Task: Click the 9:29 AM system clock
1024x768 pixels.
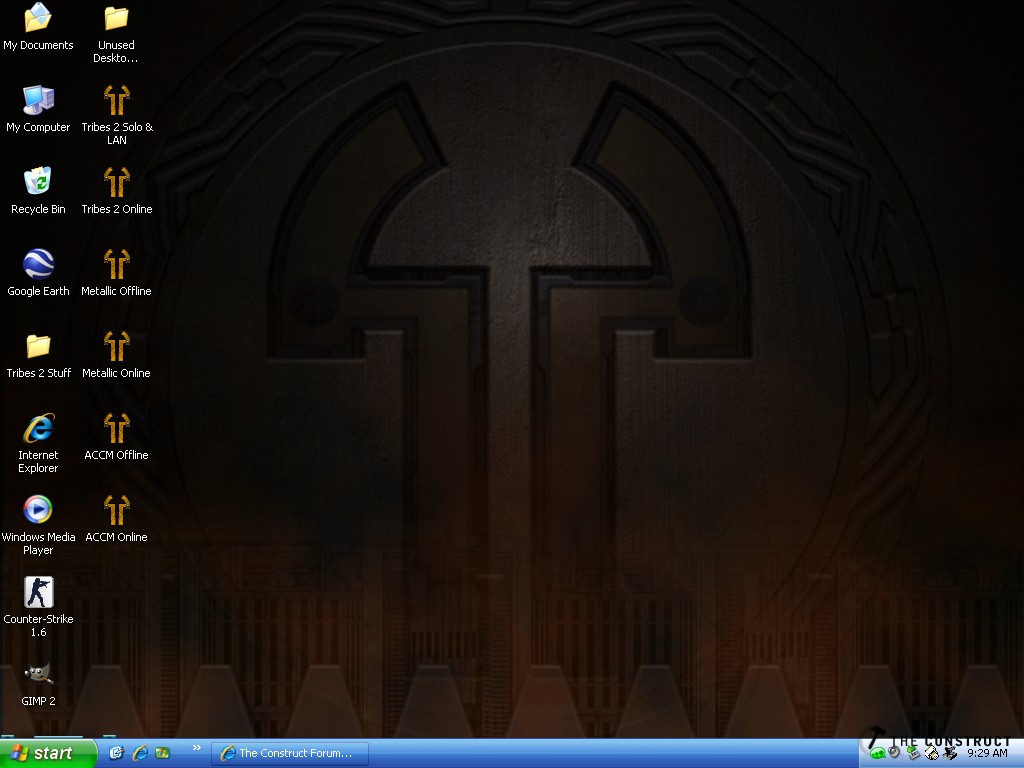Action: pos(987,754)
